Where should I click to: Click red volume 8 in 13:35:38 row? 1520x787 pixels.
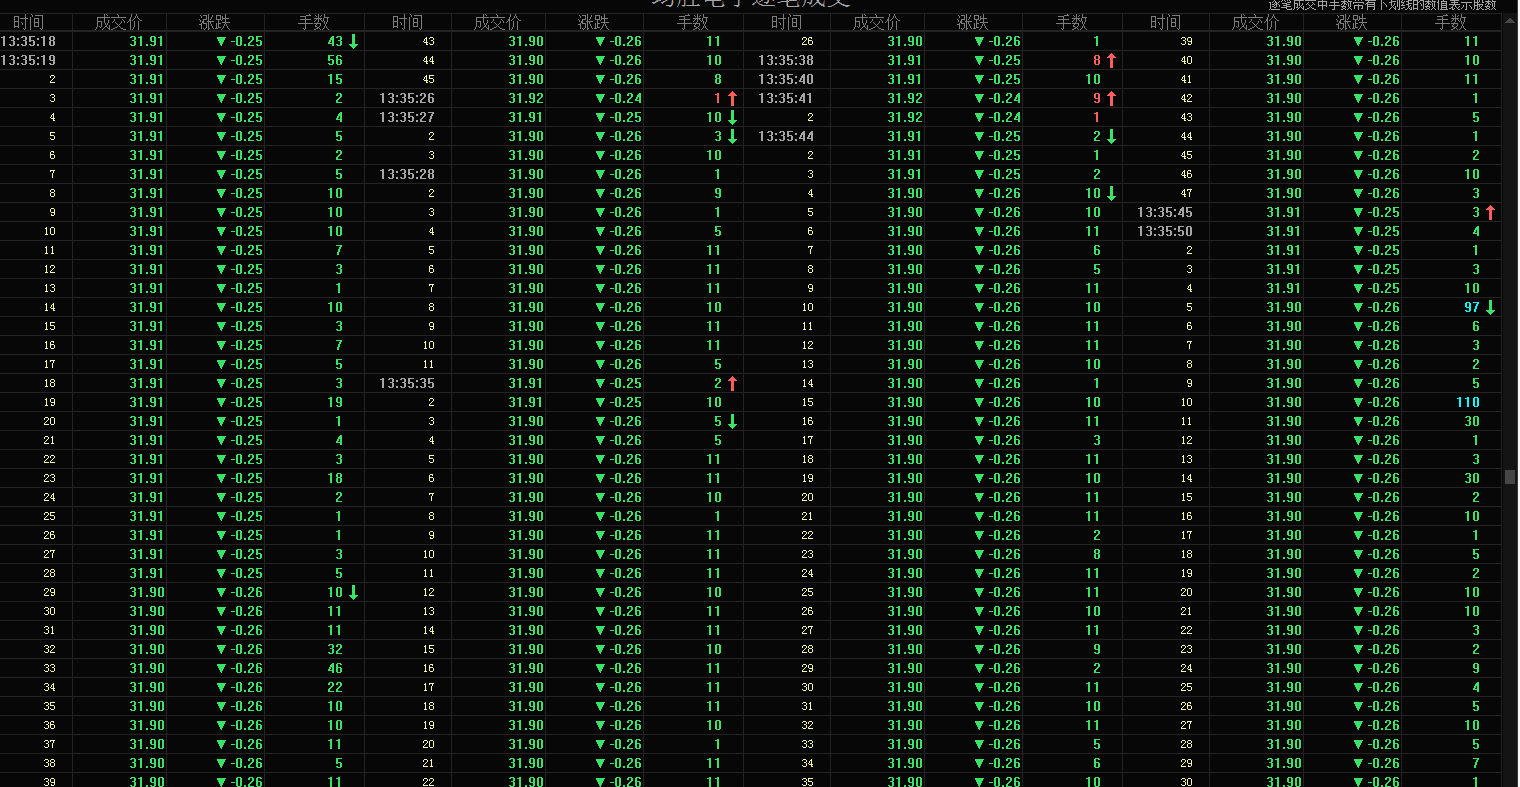[1097, 61]
